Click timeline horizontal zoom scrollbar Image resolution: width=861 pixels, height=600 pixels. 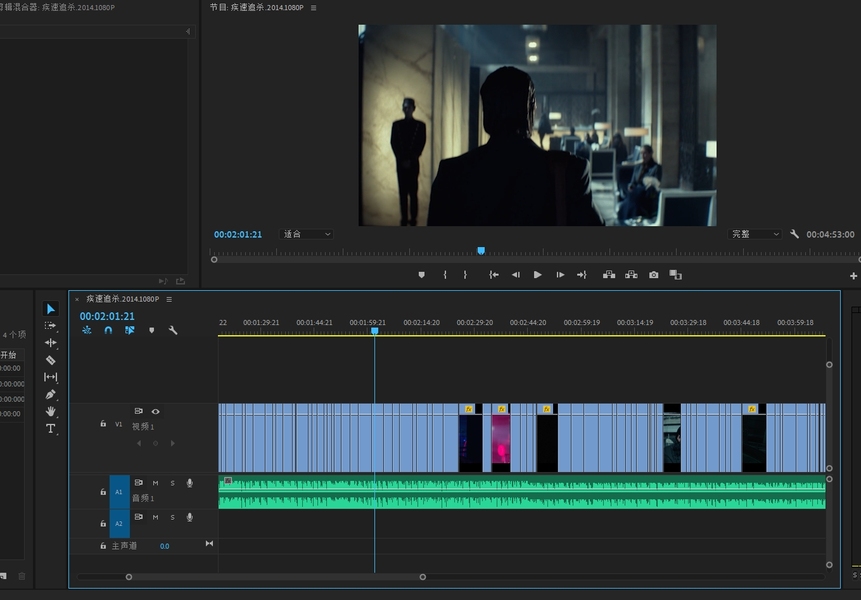pos(276,577)
